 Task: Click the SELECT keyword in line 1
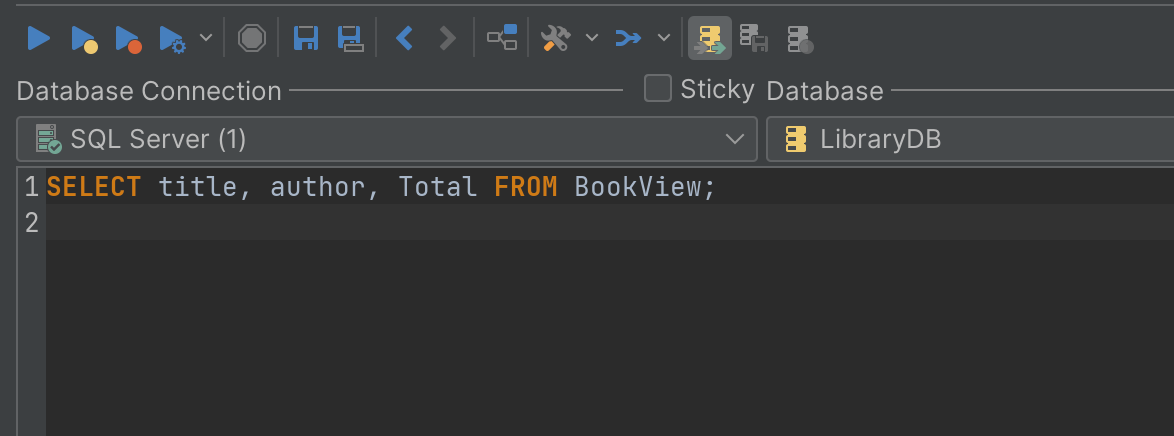(94, 187)
